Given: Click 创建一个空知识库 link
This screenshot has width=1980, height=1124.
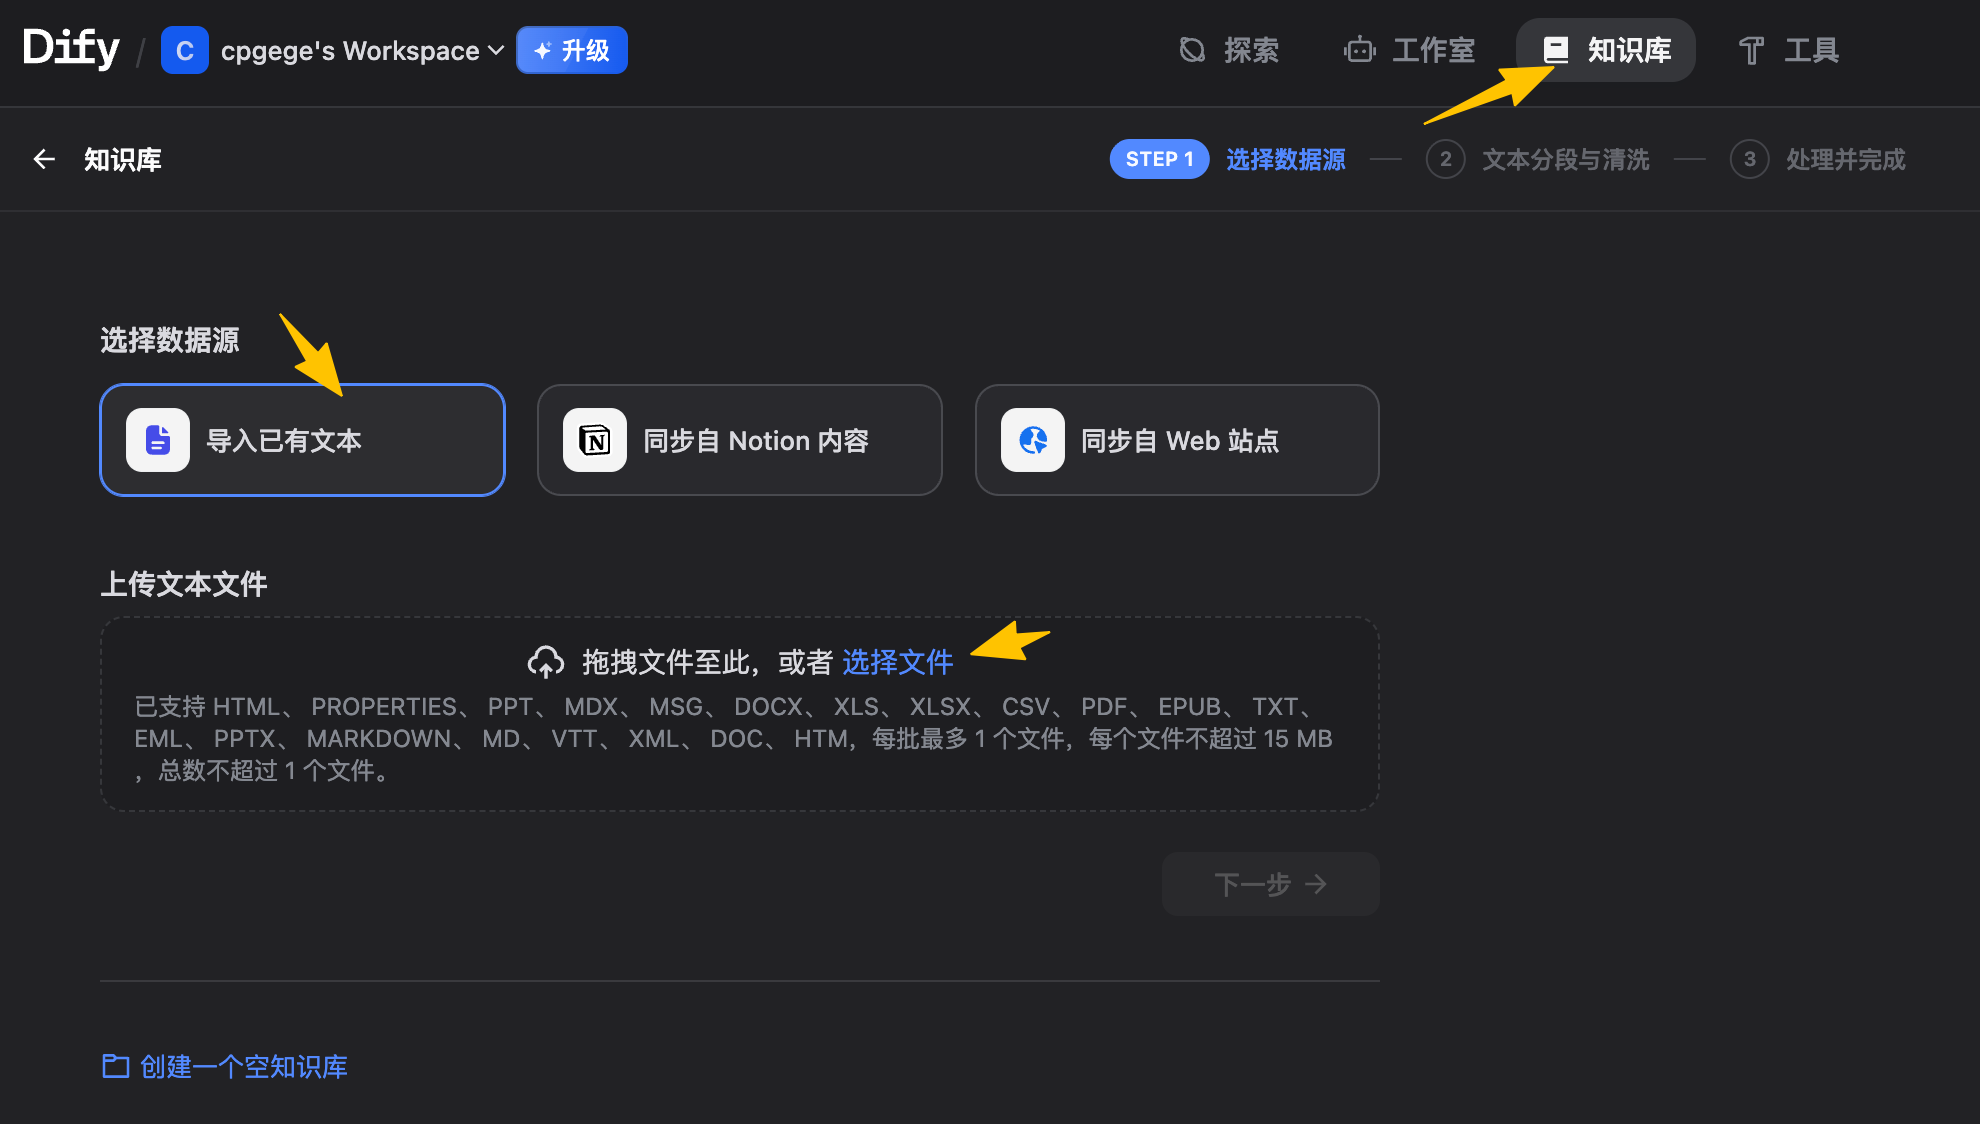Looking at the screenshot, I should pos(243,1066).
